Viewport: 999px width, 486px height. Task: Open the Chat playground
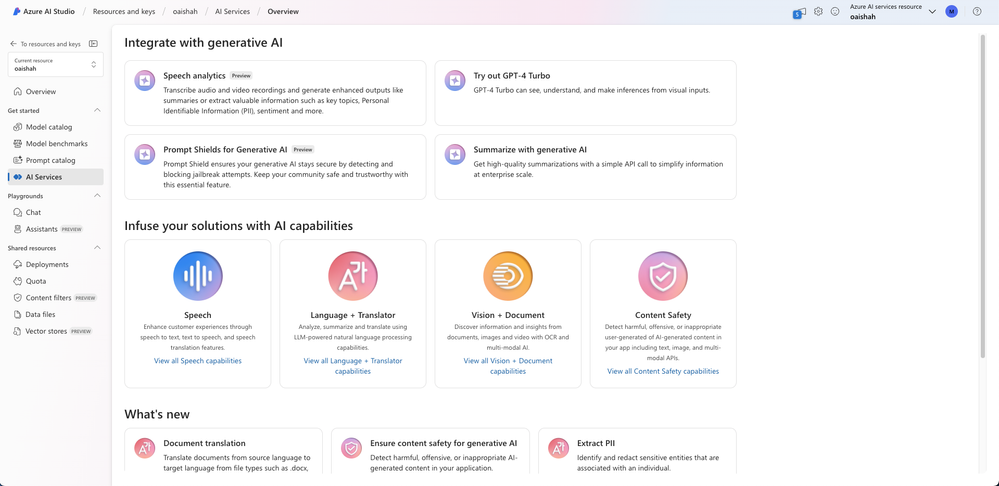(55, 212)
